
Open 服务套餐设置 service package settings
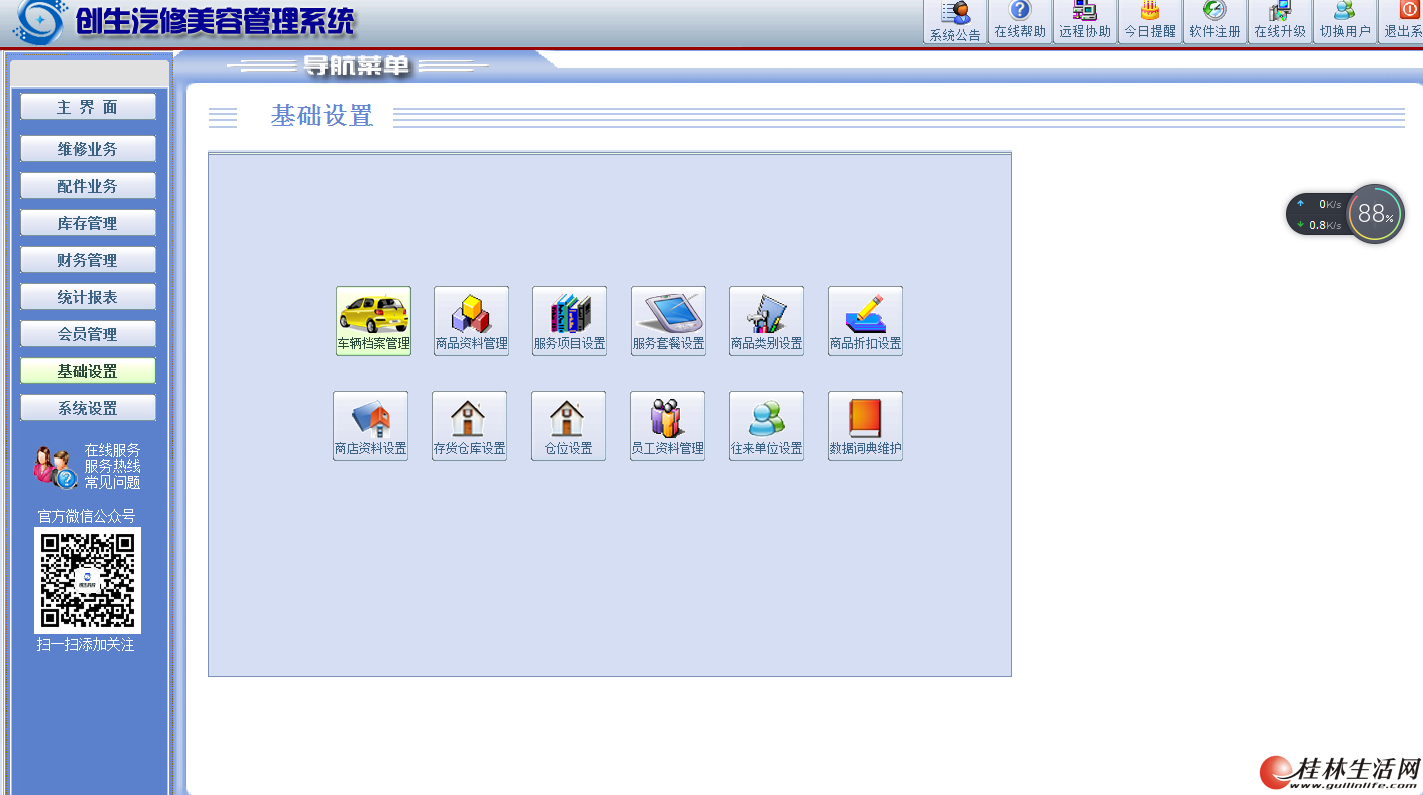pyautogui.click(x=668, y=320)
